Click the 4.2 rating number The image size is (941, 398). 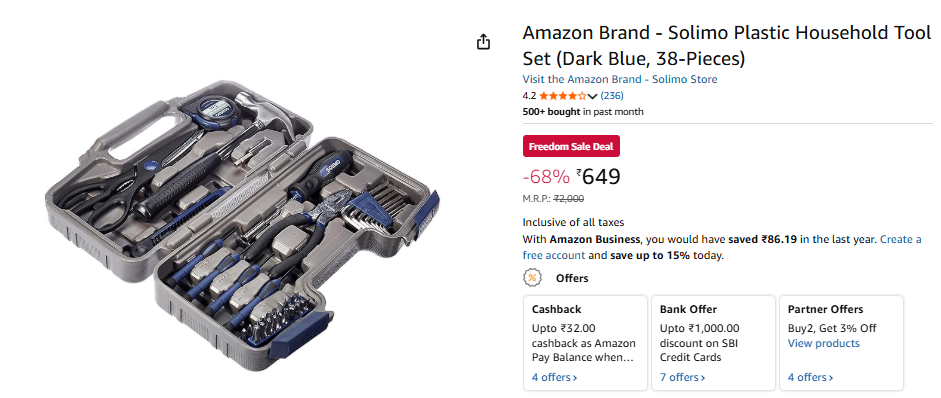529,96
